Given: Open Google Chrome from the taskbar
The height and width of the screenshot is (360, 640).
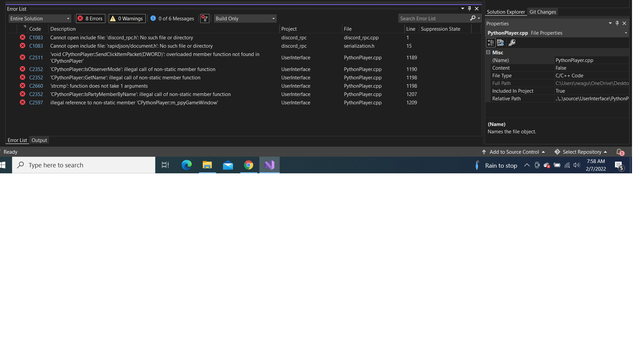Looking at the screenshot, I should click(x=249, y=165).
